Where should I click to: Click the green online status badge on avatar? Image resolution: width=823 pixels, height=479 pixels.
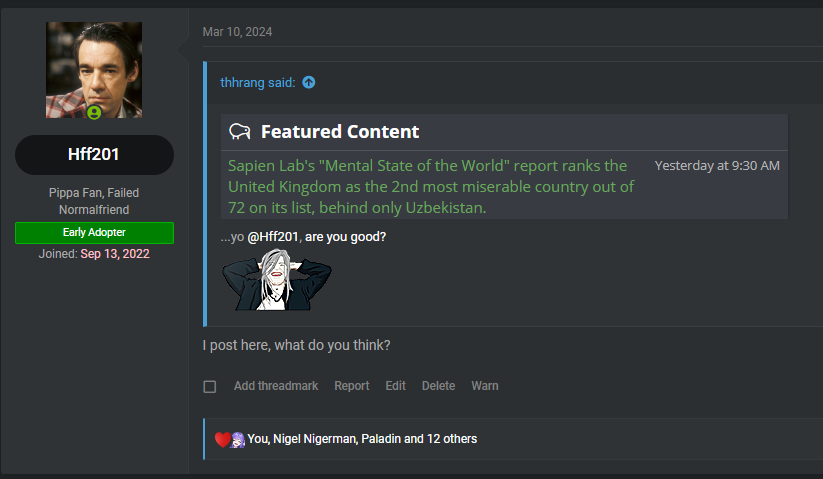click(x=94, y=113)
